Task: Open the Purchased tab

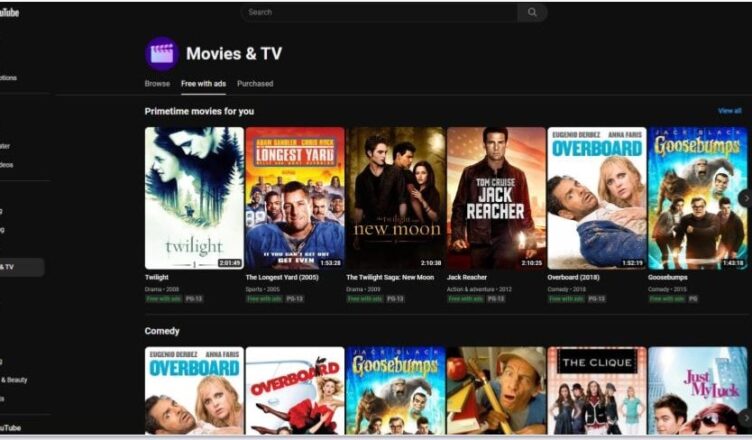Action: click(255, 83)
